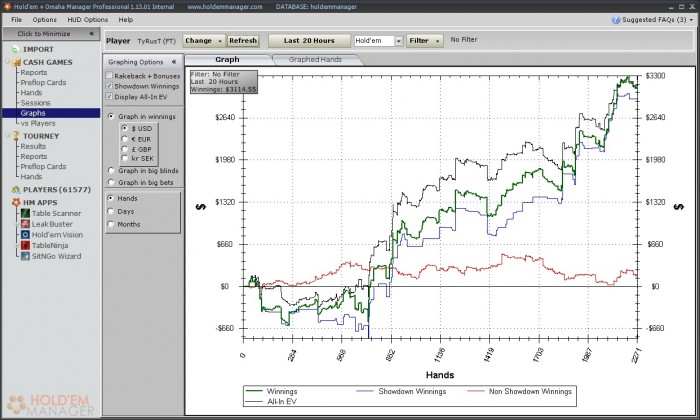Select Graph in big bets option

111,182
